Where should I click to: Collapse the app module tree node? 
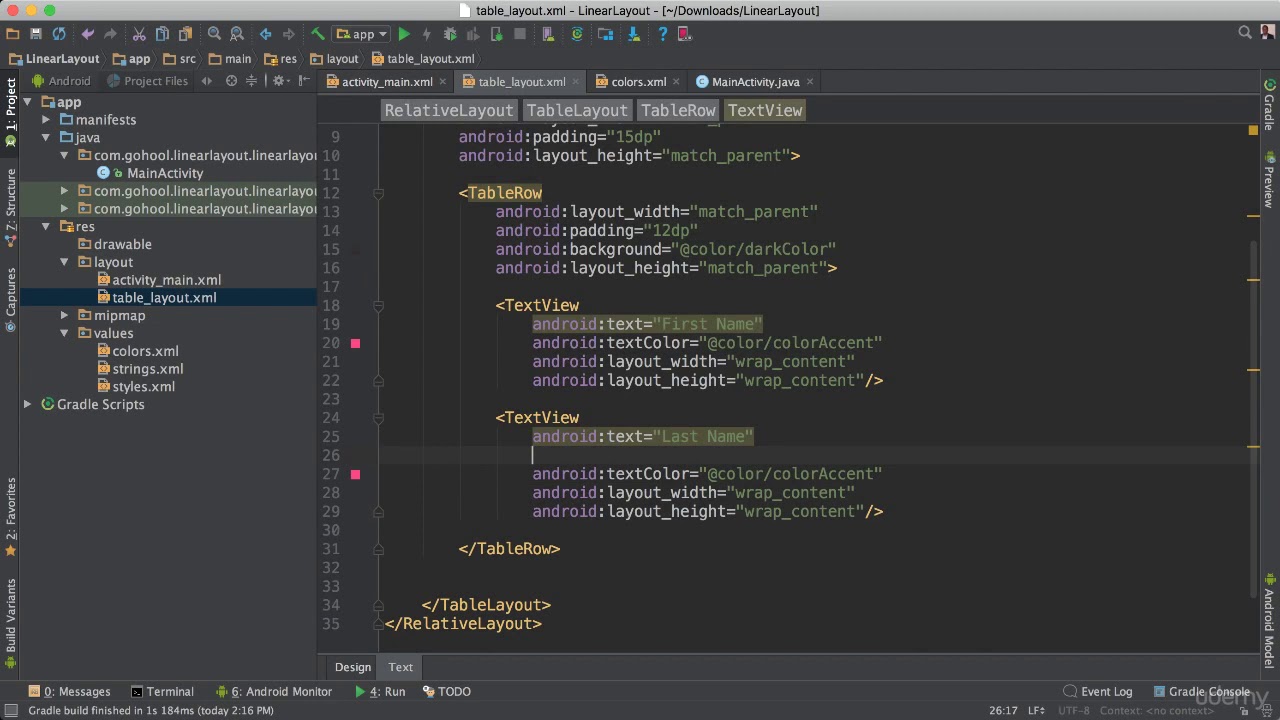coord(28,102)
